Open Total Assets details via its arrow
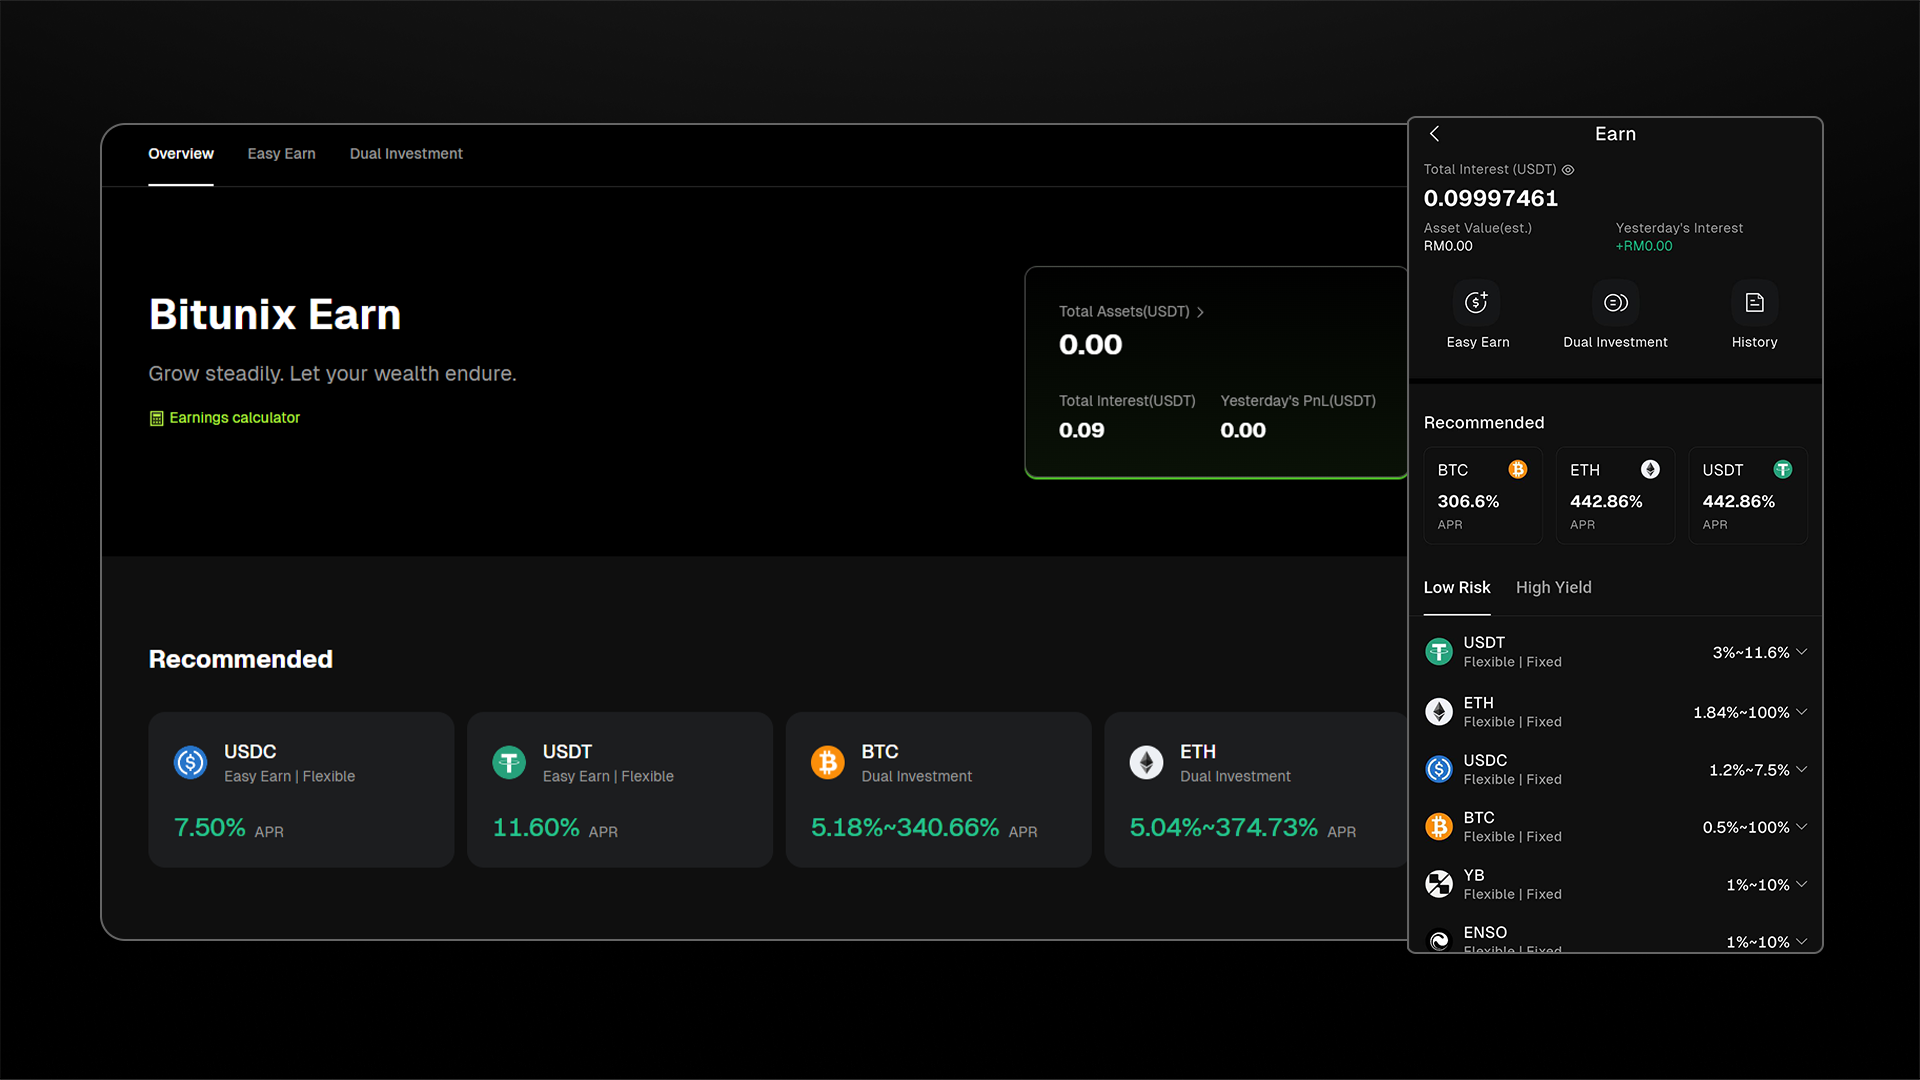 click(1200, 311)
